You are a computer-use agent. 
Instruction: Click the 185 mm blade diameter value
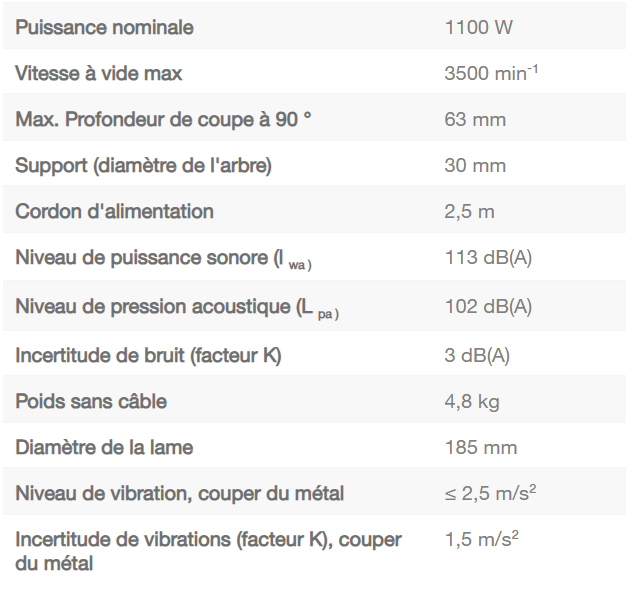click(480, 447)
